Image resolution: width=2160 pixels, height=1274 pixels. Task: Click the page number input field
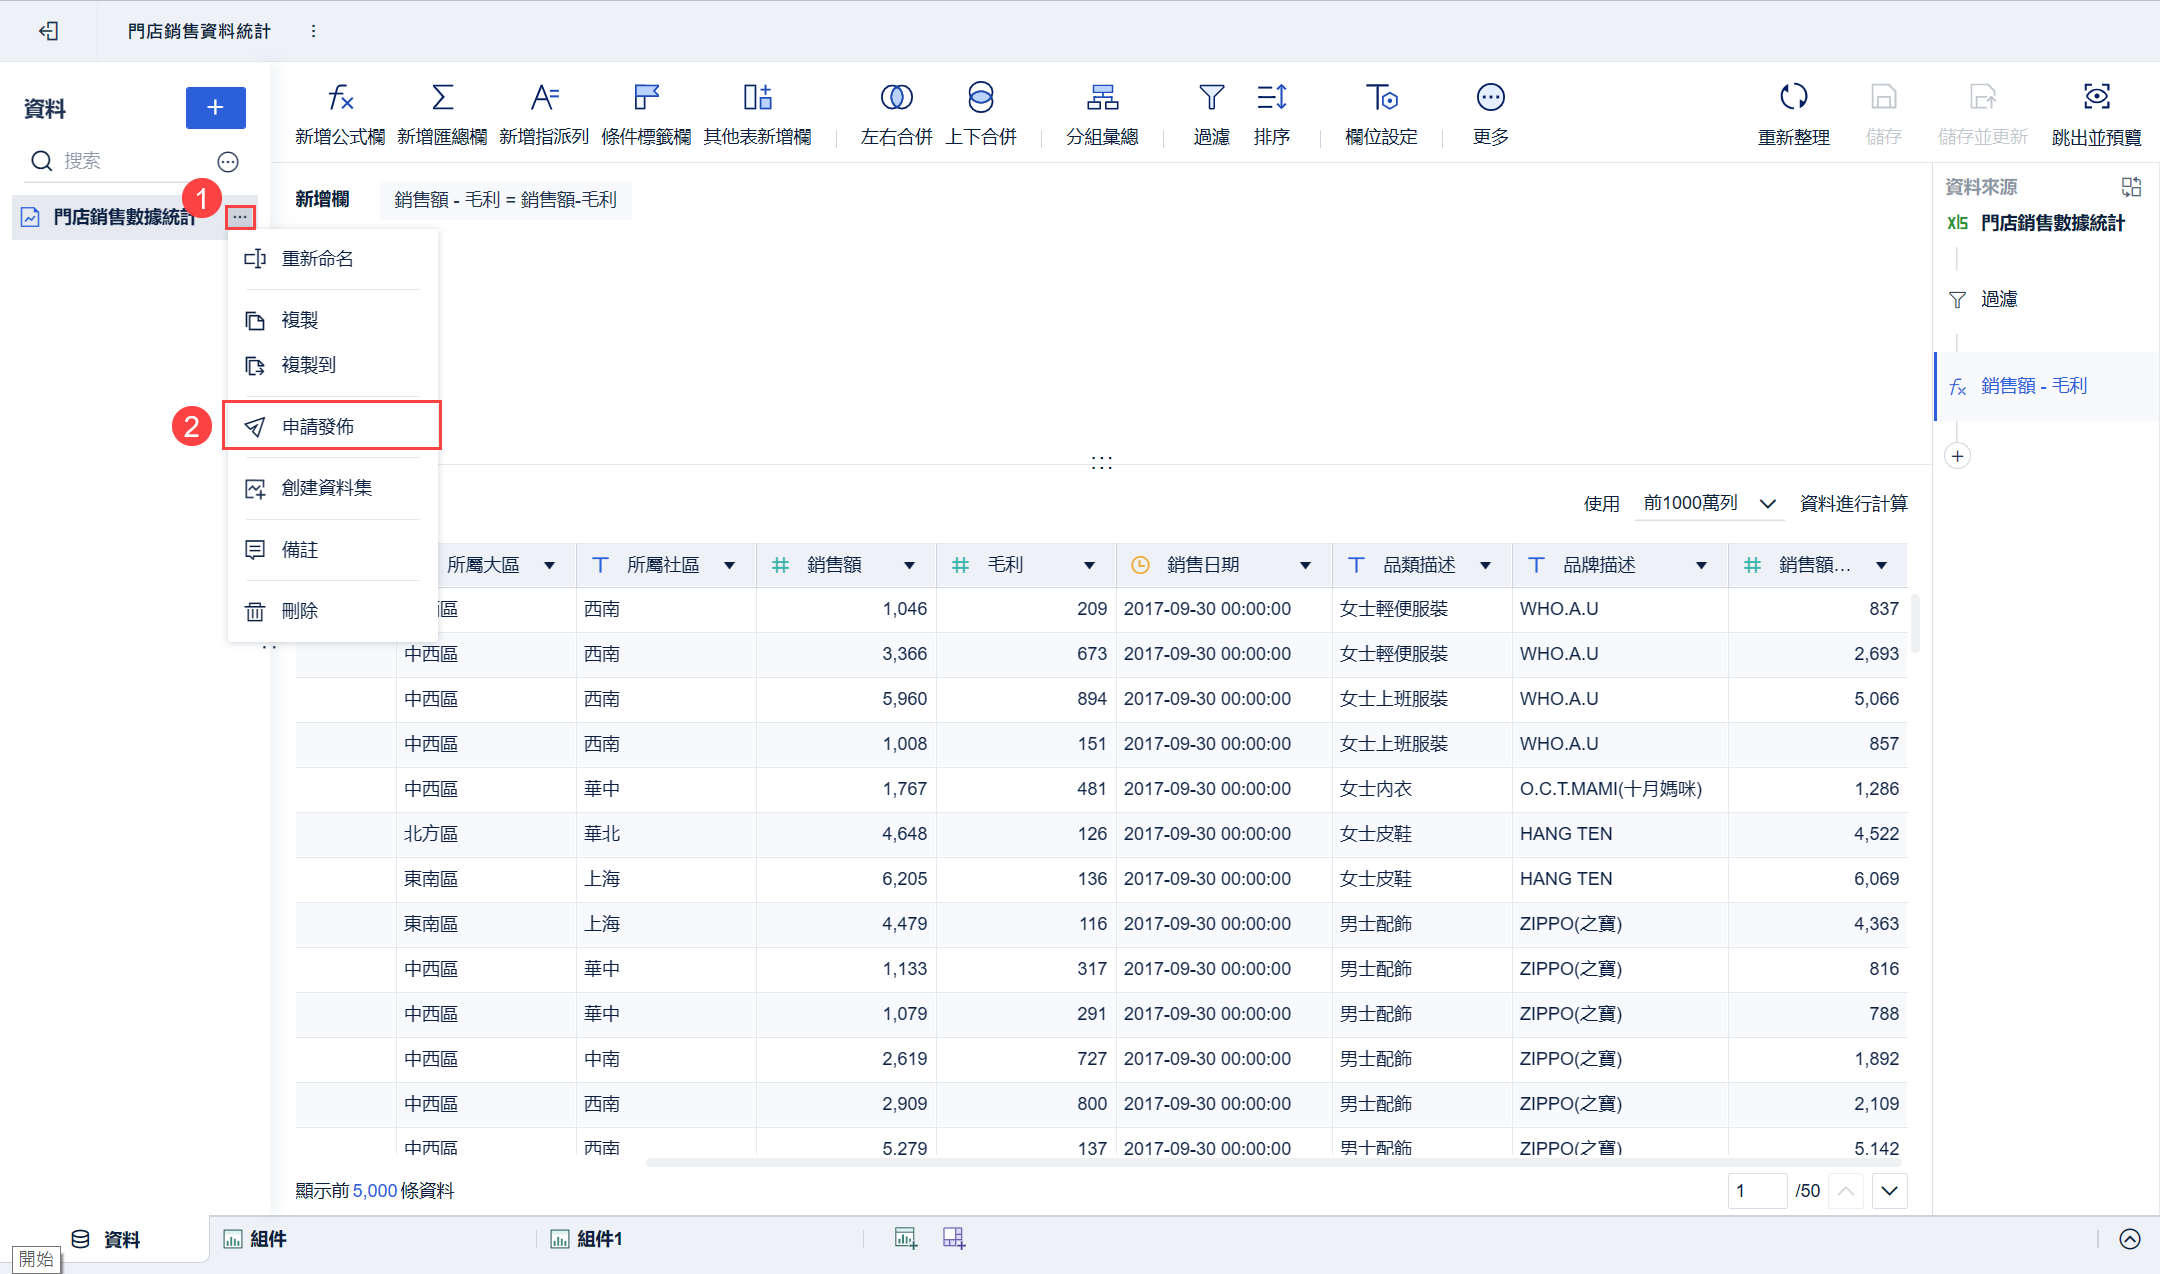point(1756,1191)
